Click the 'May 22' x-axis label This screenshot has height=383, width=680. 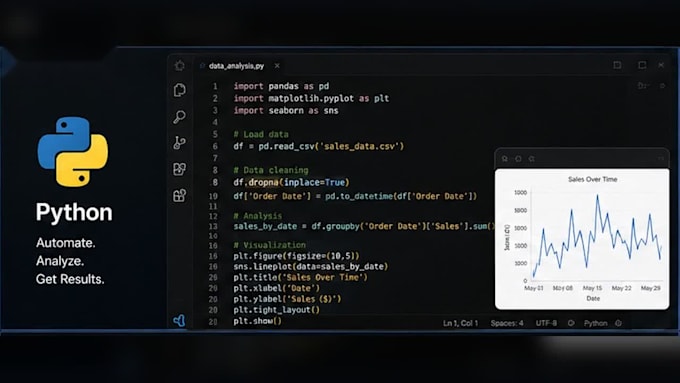click(621, 288)
